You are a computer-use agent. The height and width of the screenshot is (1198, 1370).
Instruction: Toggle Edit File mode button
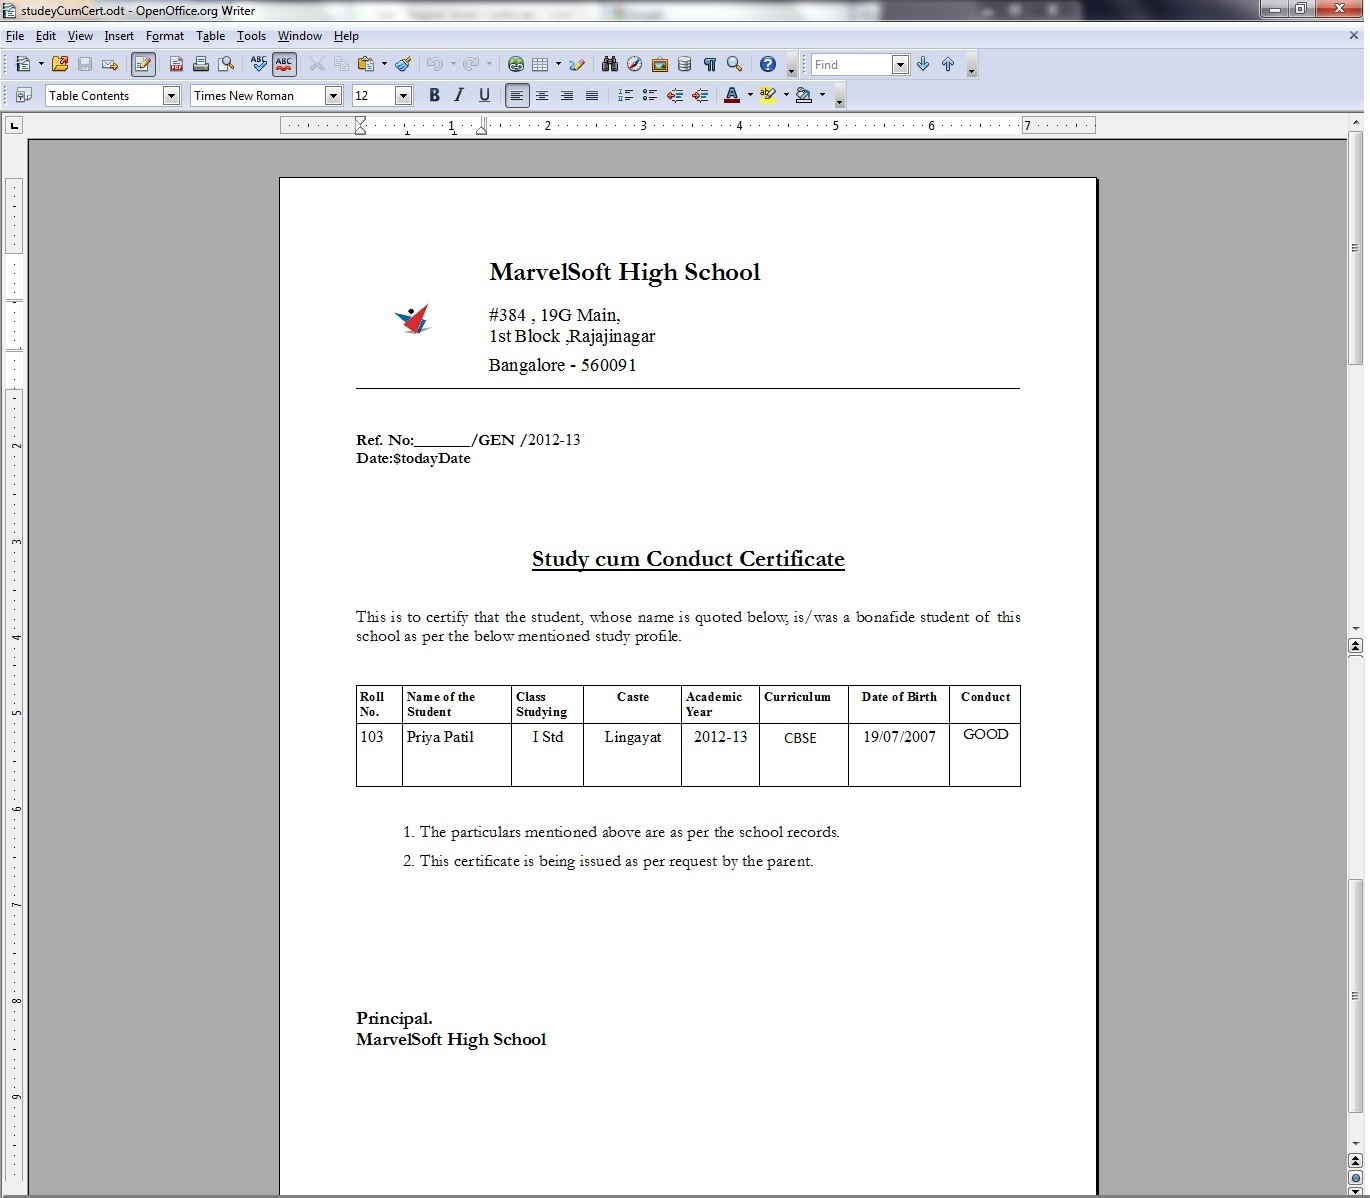click(143, 65)
